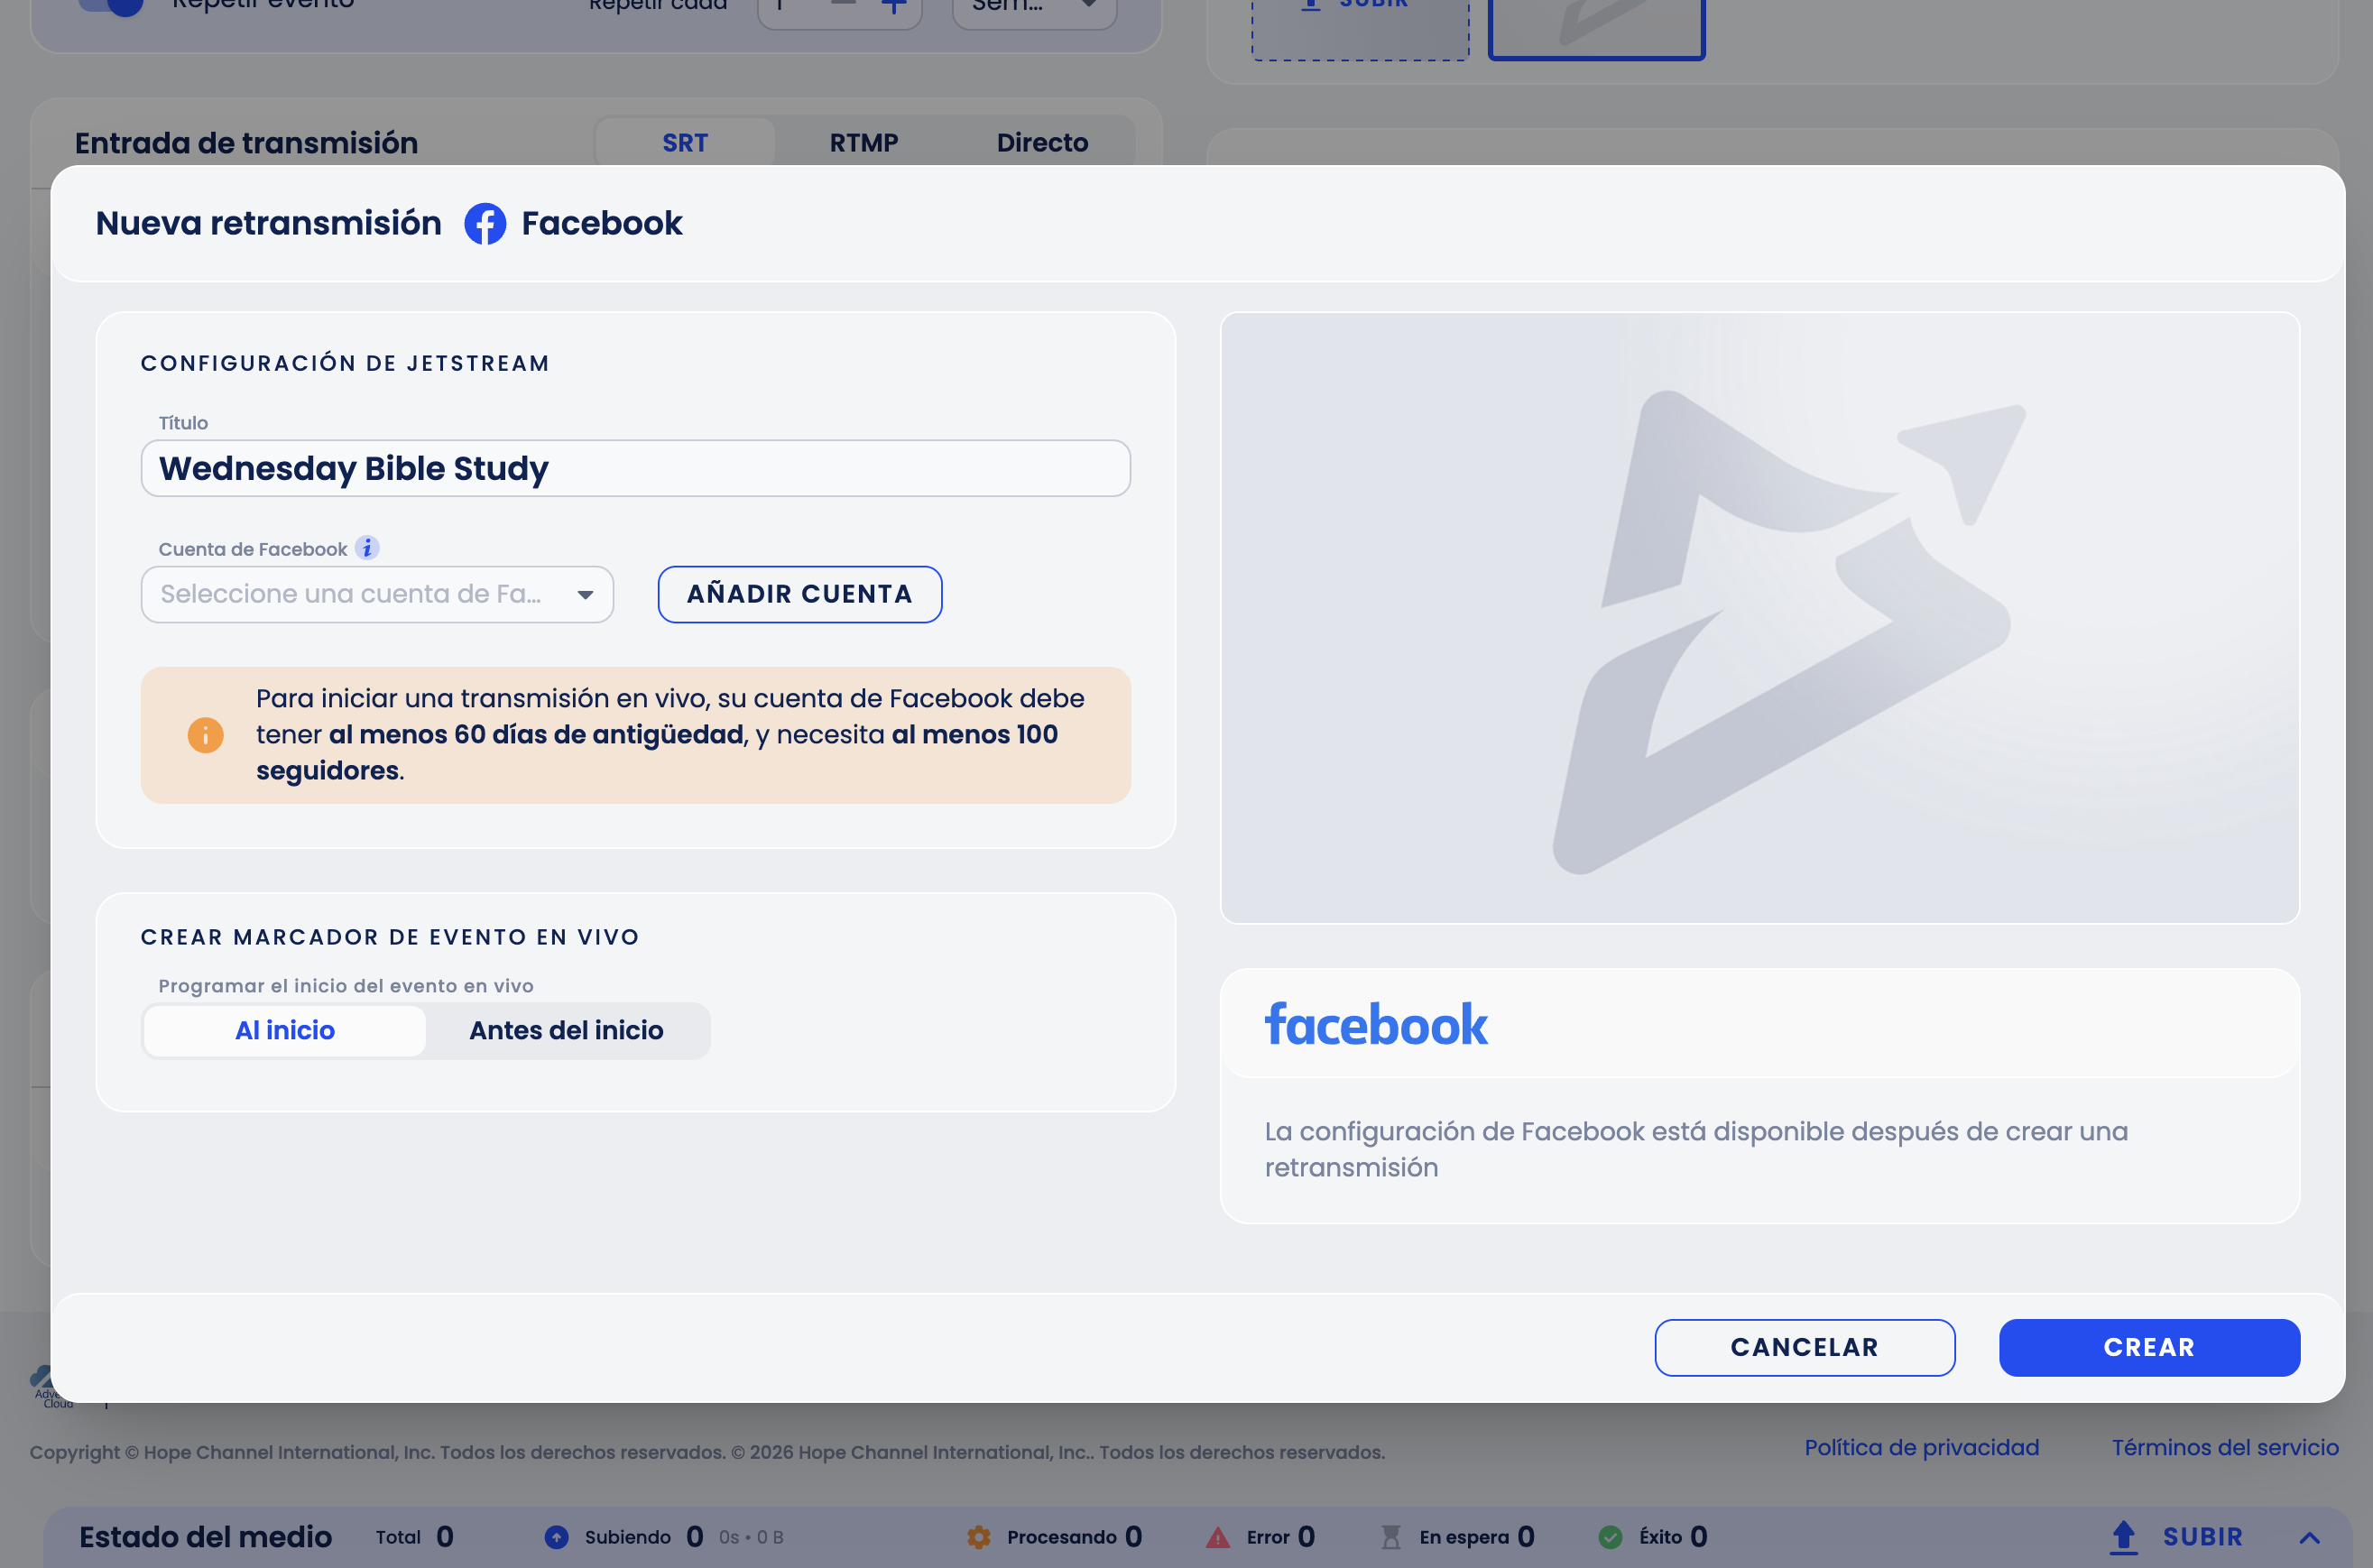Click the orange info icon in warning banner
The image size is (2373, 1568).
(x=206, y=735)
